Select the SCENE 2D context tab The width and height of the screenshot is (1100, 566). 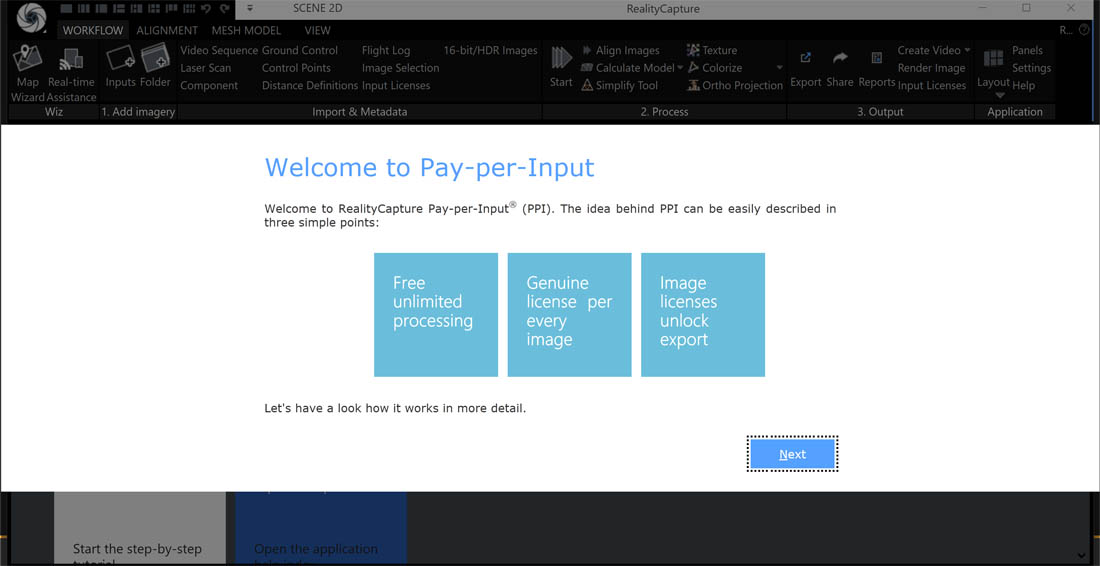(318, 8)
